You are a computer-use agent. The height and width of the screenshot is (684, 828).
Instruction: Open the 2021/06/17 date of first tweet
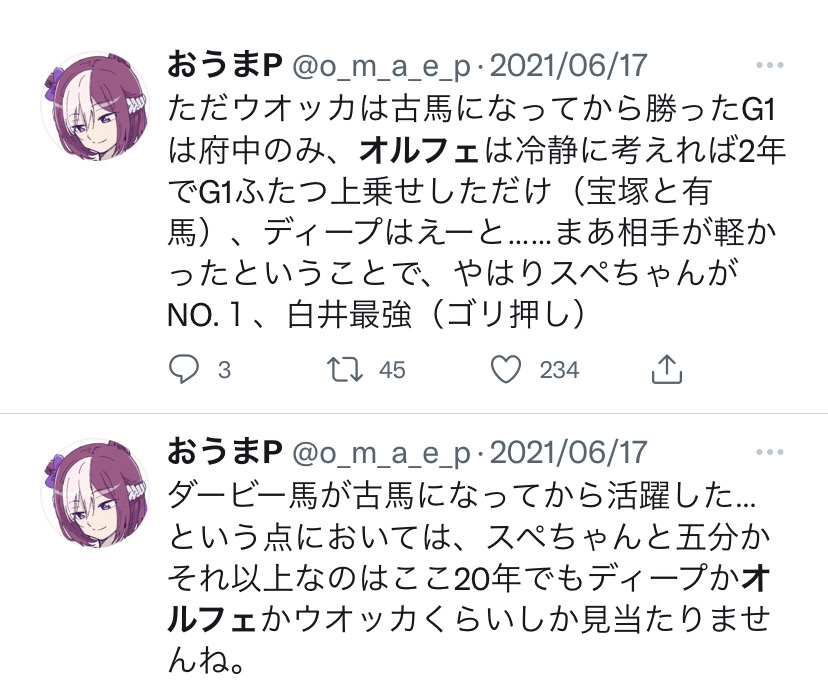coord(568,65)
